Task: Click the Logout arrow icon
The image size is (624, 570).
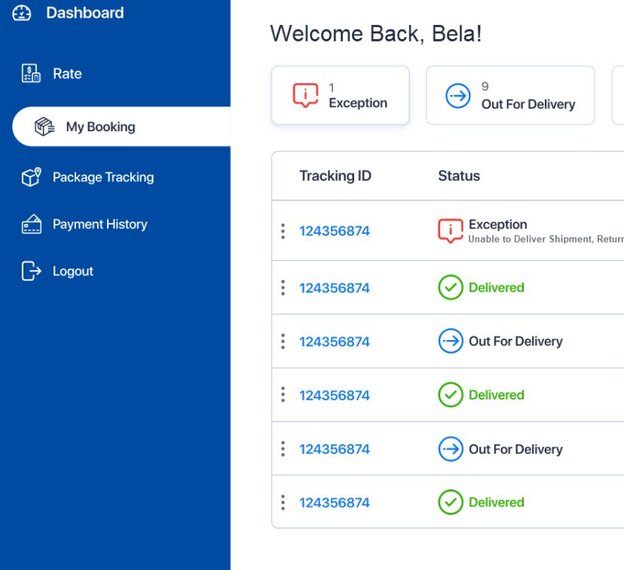Action: 31,271
